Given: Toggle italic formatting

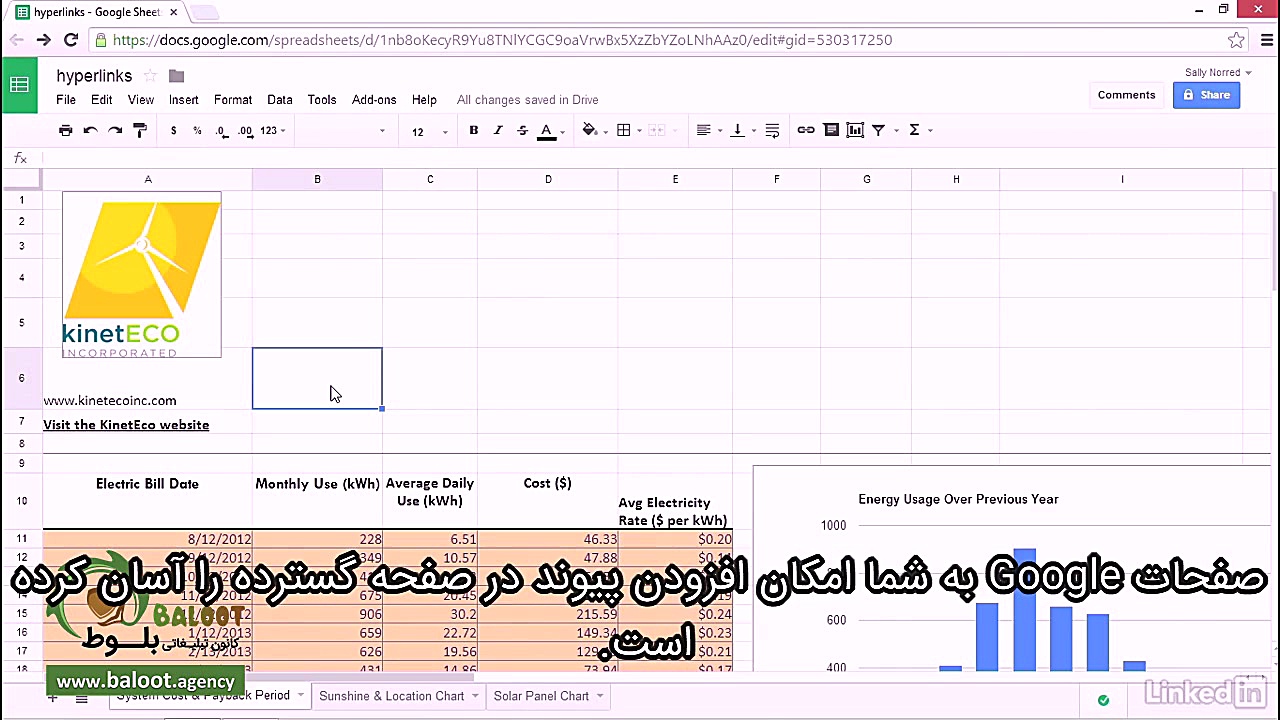Looking at the screenshot, I should point(497,130).
